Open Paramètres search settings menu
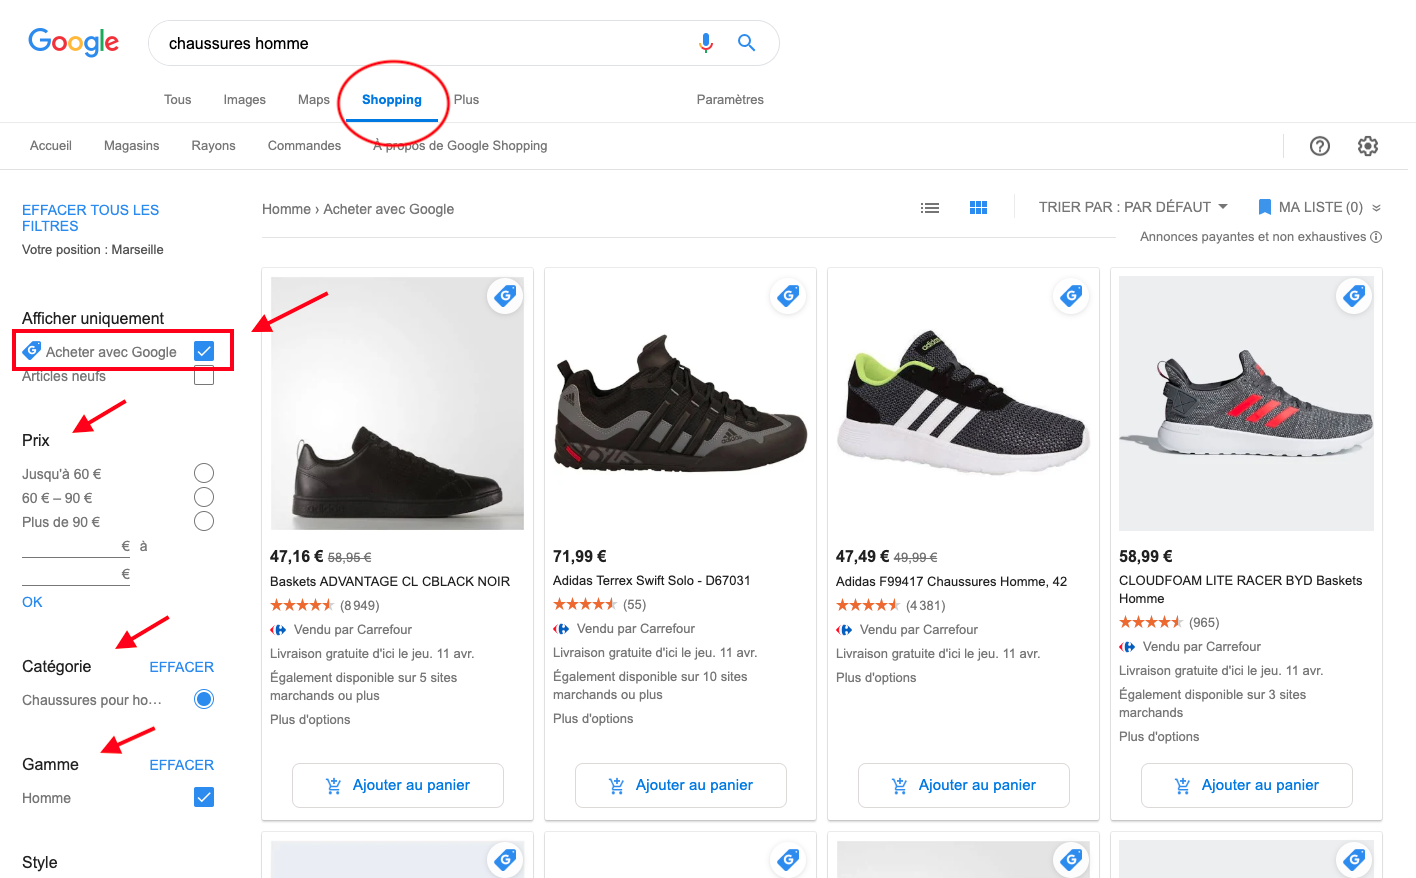The image size is (1416, 878). point(730,100)
